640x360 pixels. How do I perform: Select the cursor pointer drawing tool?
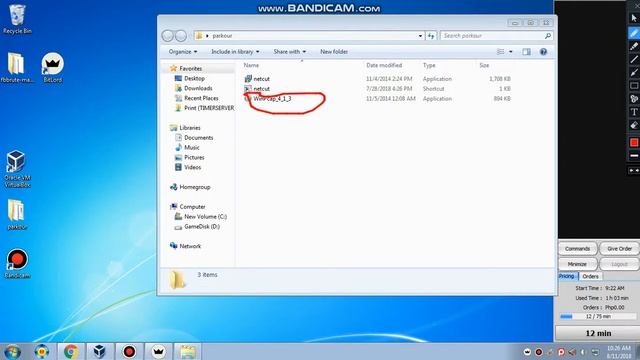[x=634, y=18]
